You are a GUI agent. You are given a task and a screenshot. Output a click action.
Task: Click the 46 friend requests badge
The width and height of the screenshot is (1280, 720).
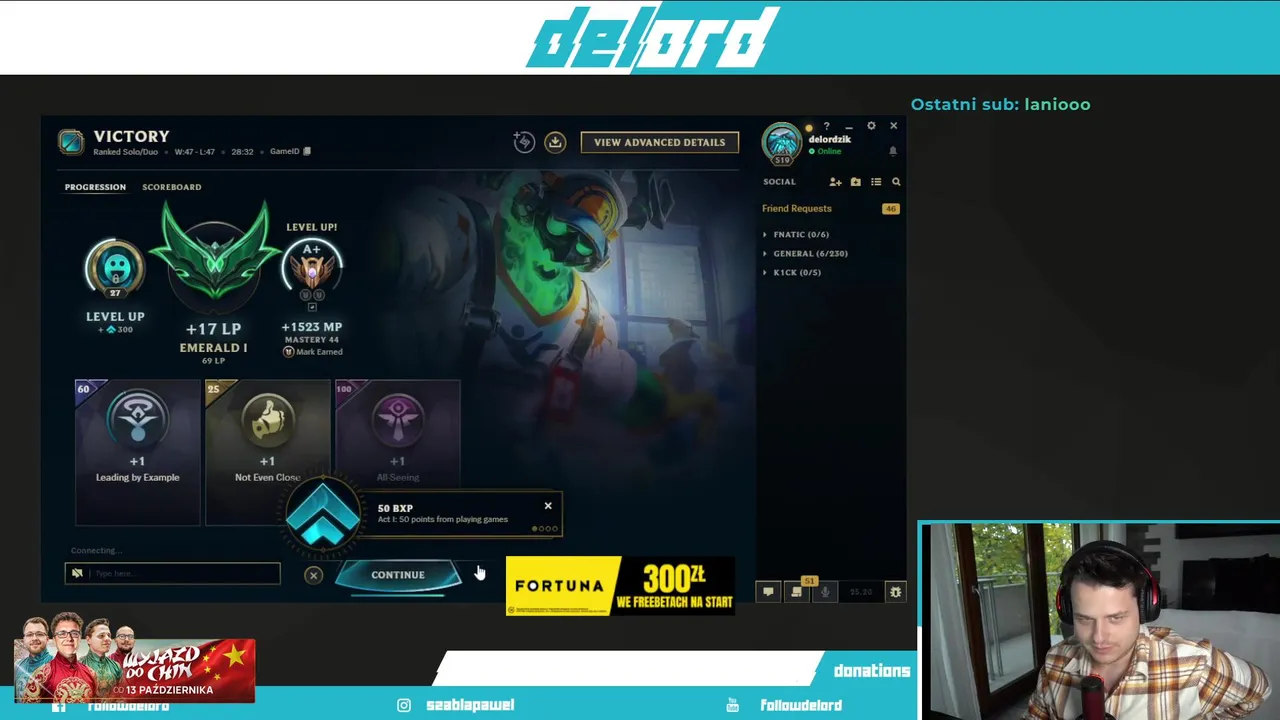click(890, 209)
